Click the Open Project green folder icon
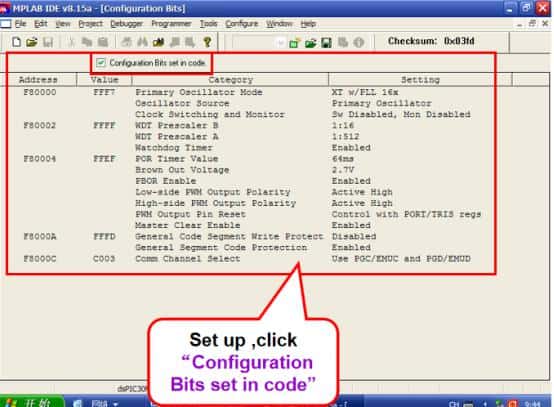 310,43
